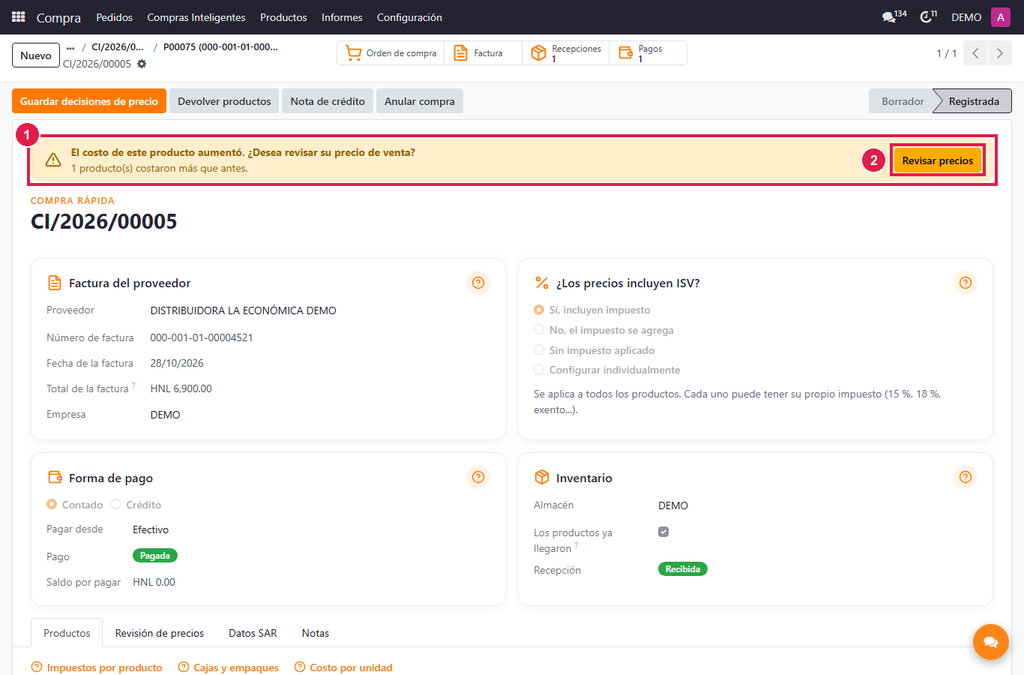The width and height of the screenshot is (1024, 675).
Task: Select the Contado payment radio
Action: pos(52,504)
